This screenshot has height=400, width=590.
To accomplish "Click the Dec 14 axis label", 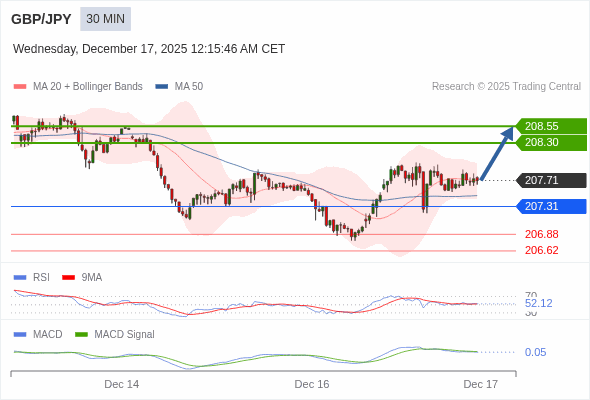I will click(x=122, y=384).
